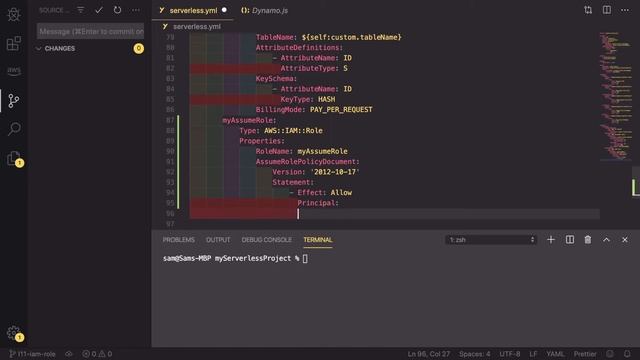This screenshot has height=360, width=640.
Task: Click the text 'myAssumeRole:' on line 87
Action: pos(249,120)
